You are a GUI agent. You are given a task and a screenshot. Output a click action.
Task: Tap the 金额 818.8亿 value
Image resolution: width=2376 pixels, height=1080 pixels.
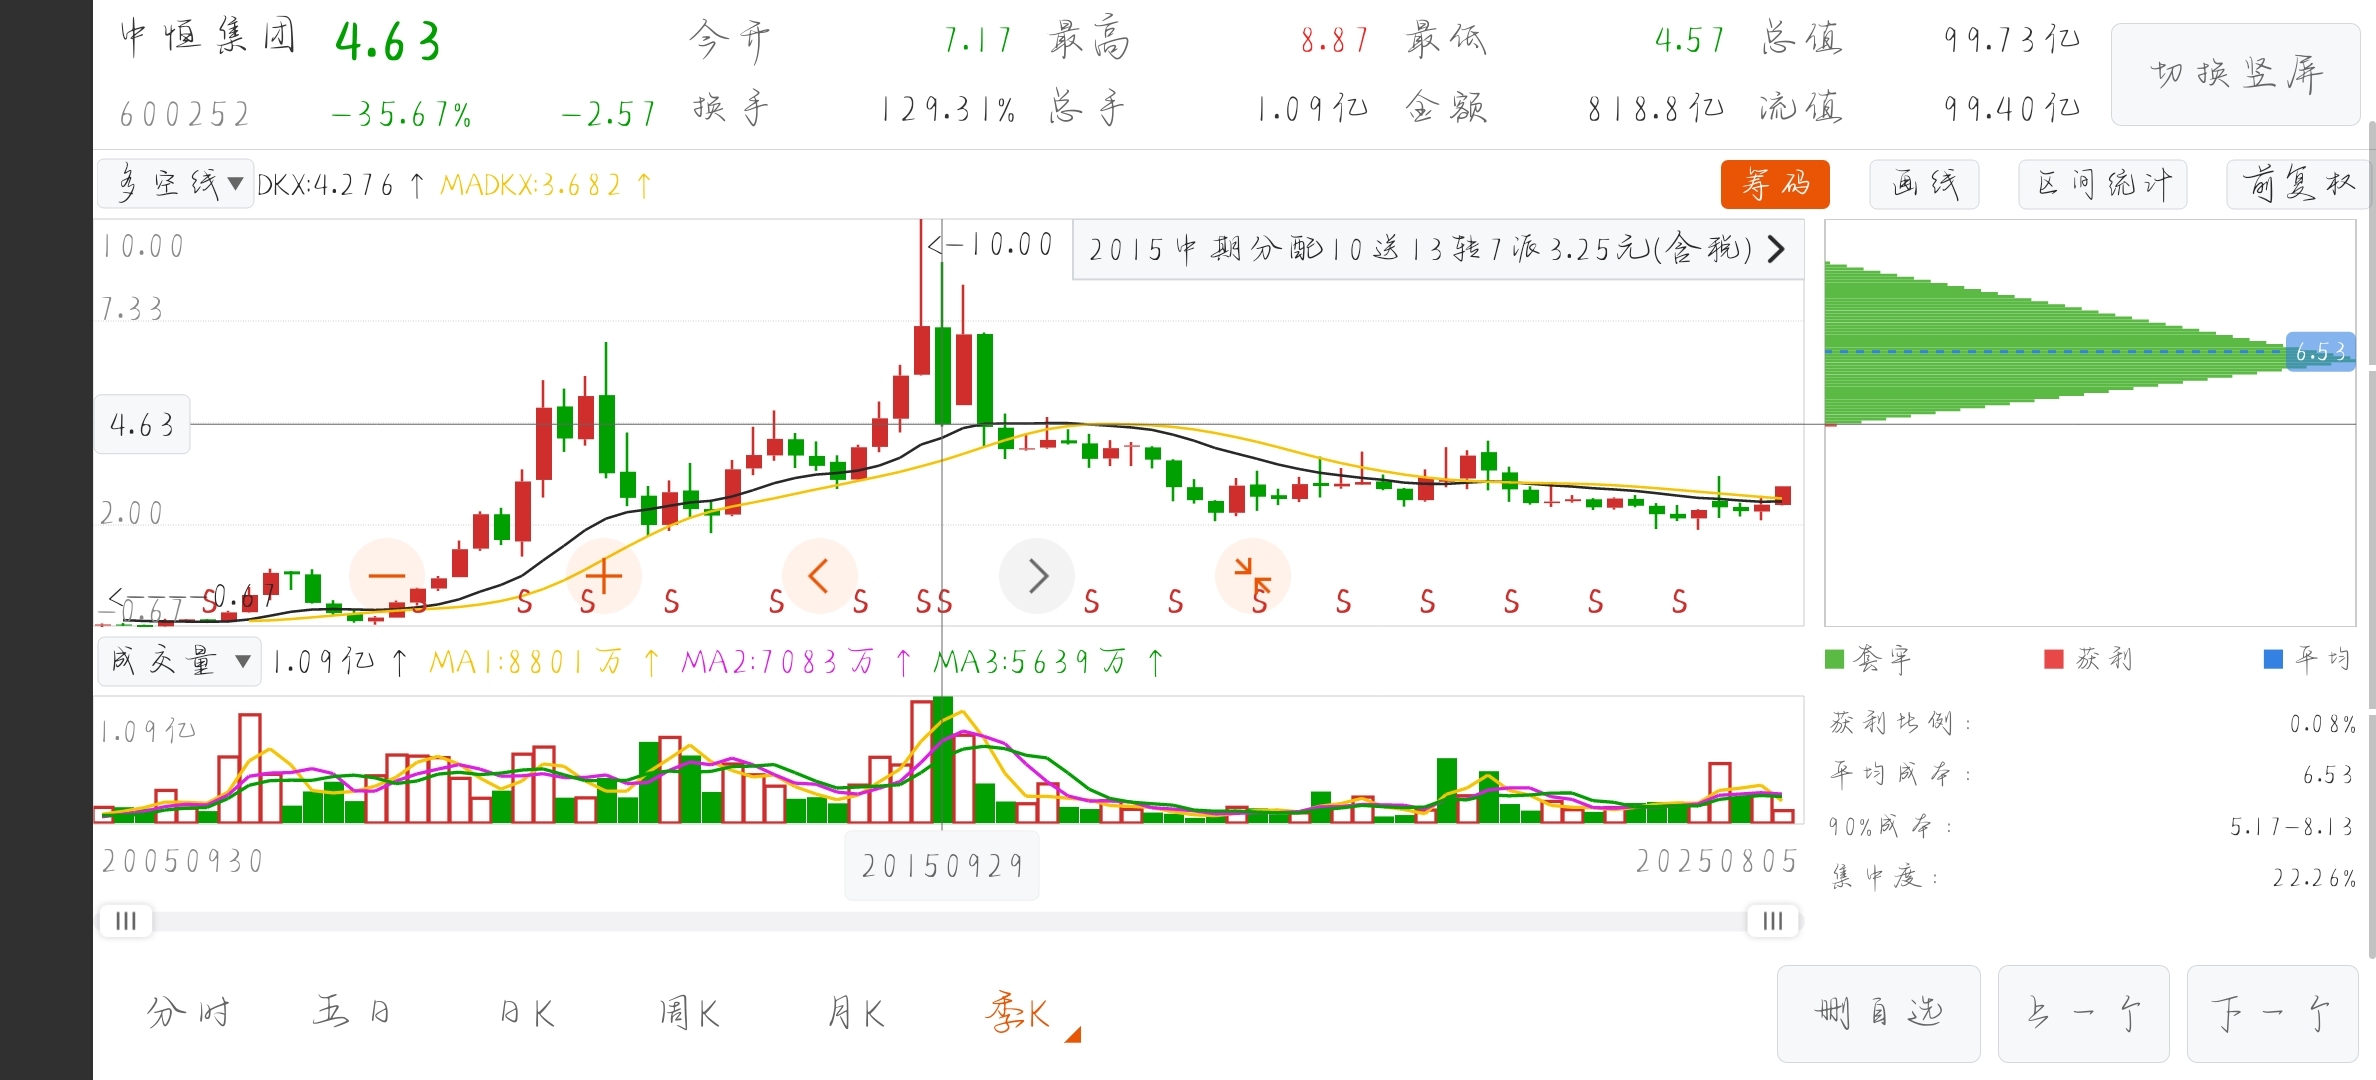point(1655,108)
